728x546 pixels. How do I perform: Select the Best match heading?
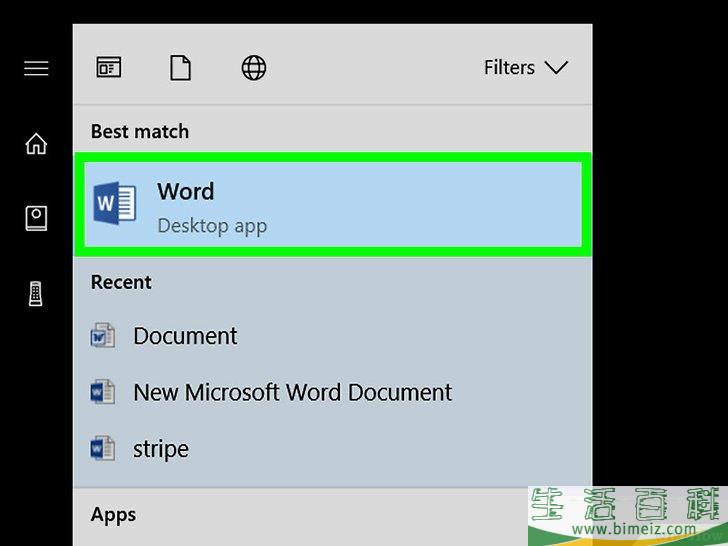click(140, 131)
